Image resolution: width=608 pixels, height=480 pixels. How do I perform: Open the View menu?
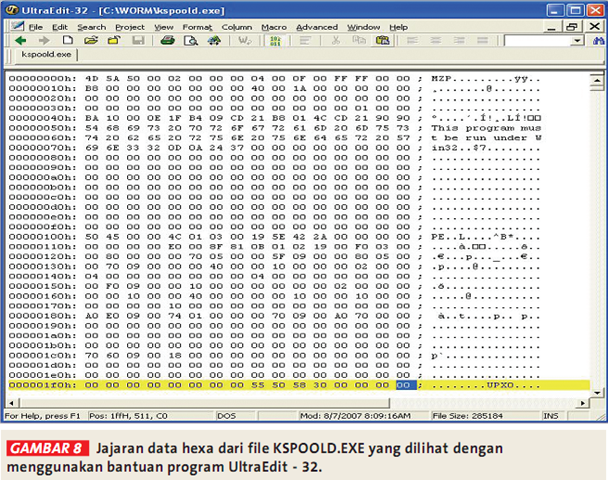164,27
